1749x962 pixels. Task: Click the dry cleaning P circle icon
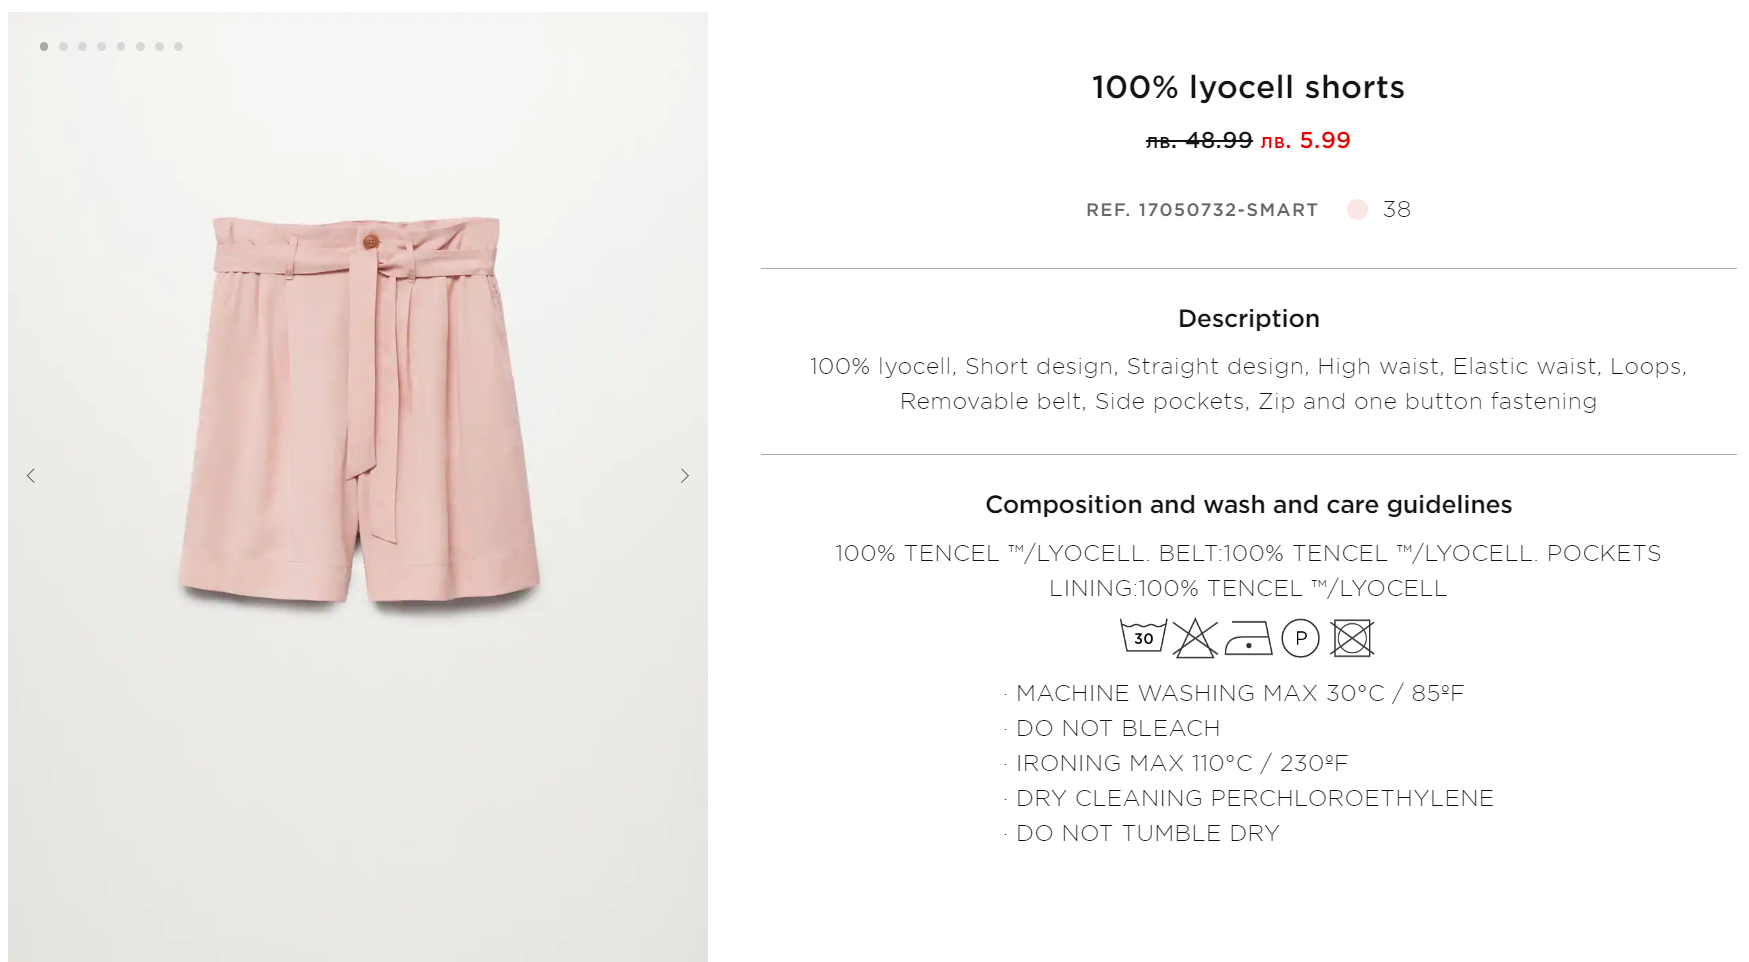pos(1300,638)
